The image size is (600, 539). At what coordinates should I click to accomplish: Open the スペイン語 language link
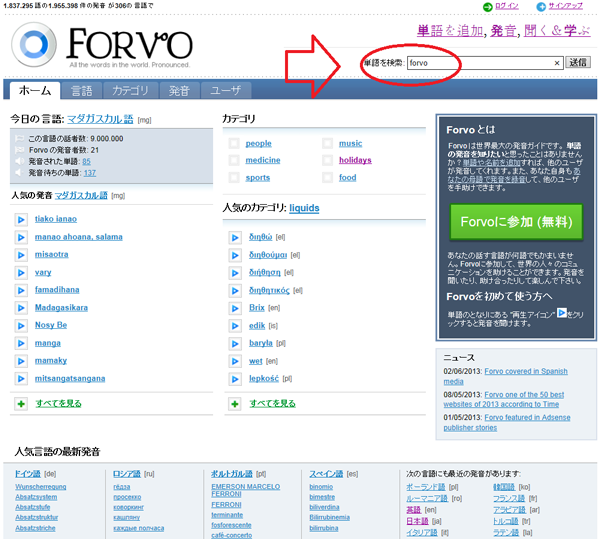[326, 474]
